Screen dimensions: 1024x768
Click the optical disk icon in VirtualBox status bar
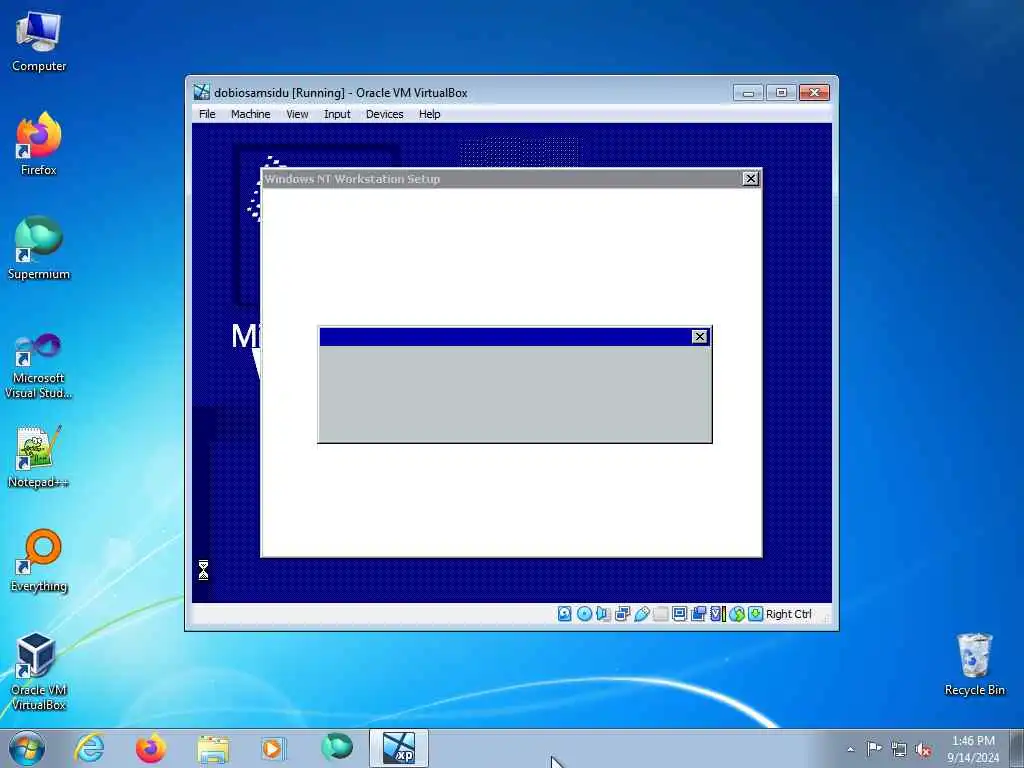(584, 614)
